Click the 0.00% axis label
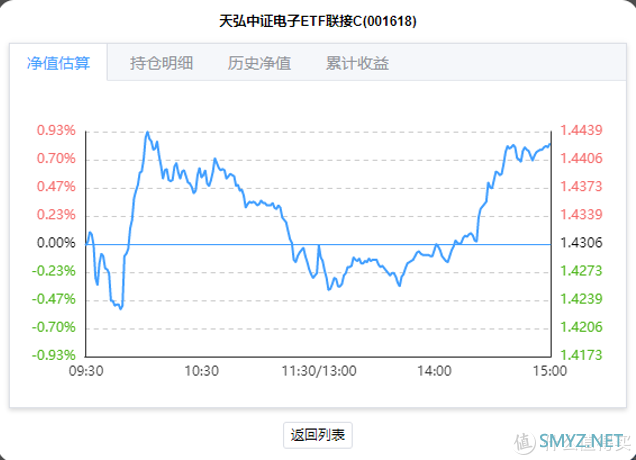 click(56, 243)
